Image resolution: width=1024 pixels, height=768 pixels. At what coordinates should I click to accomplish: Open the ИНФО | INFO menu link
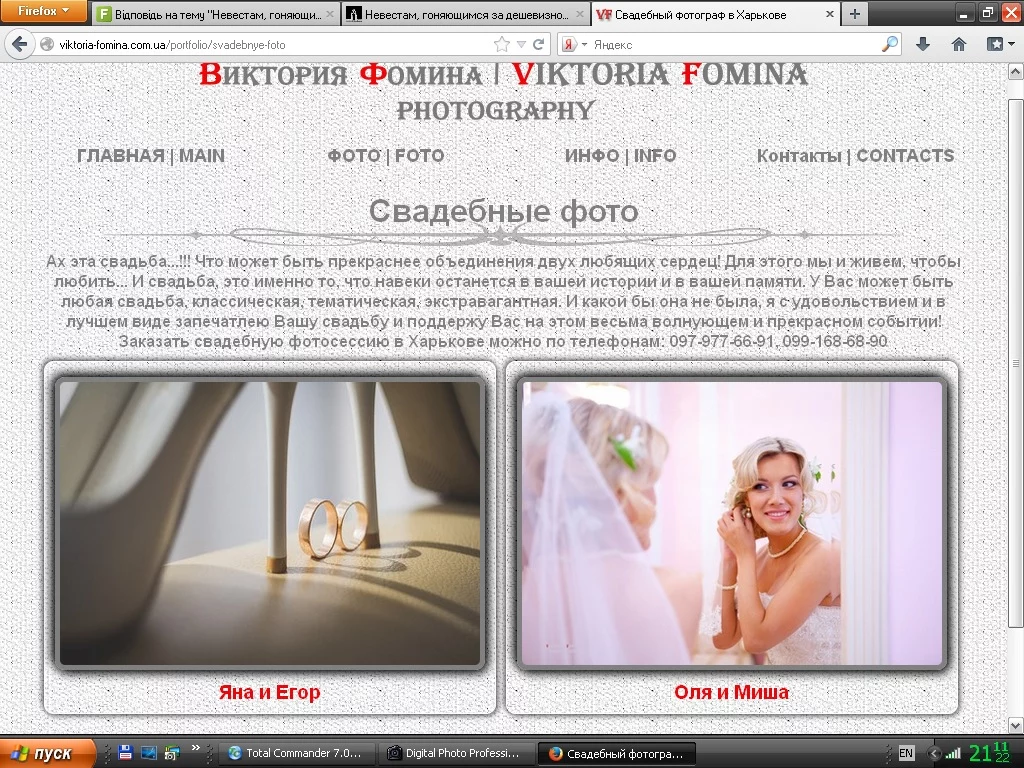click(620, 156)
